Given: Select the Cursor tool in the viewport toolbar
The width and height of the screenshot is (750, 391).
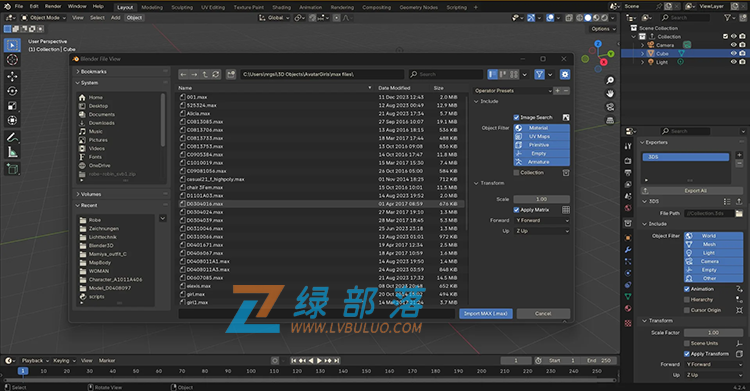Looking at the screenshot, I should click(12, 60).
